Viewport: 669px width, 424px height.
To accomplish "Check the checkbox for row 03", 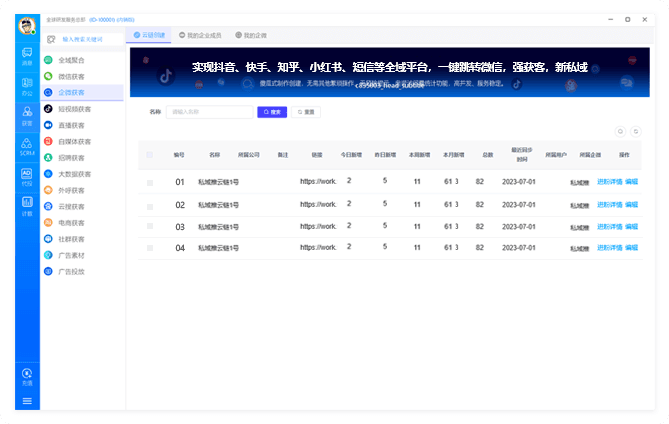I will coord(150,226).
